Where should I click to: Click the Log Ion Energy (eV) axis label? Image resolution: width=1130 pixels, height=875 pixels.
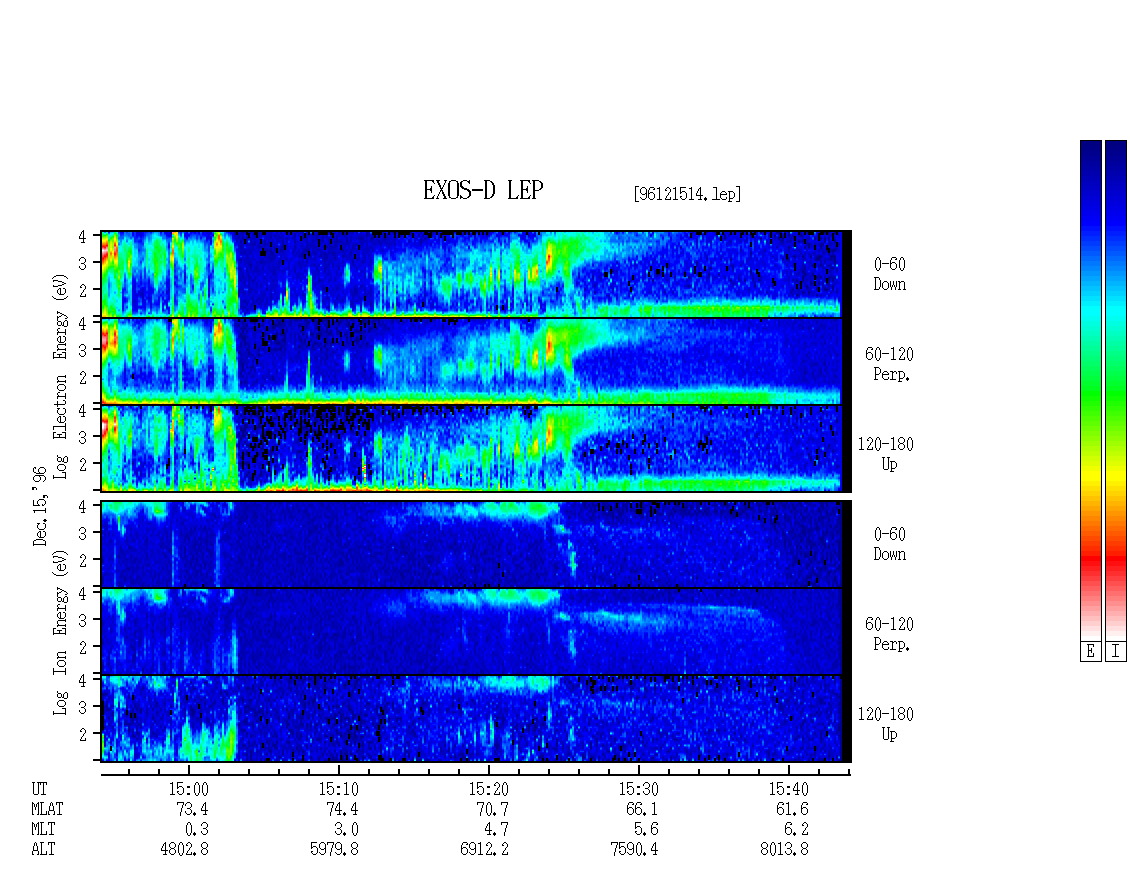tap(61, 633)
